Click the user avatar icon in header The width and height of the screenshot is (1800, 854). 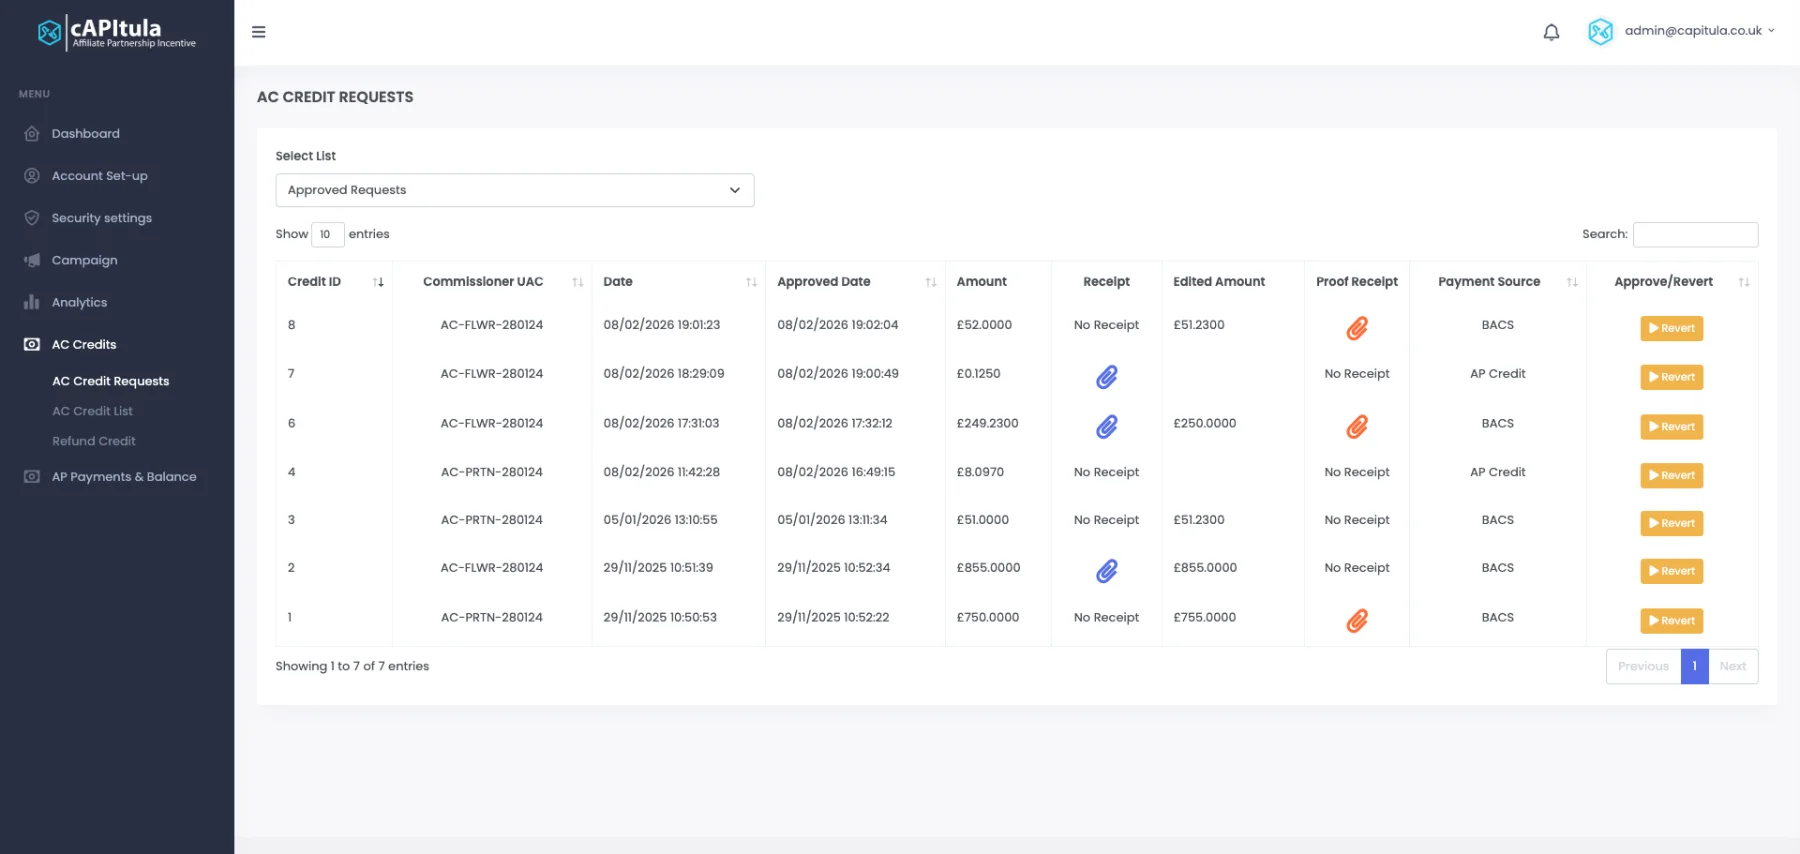pos(1600,32)
